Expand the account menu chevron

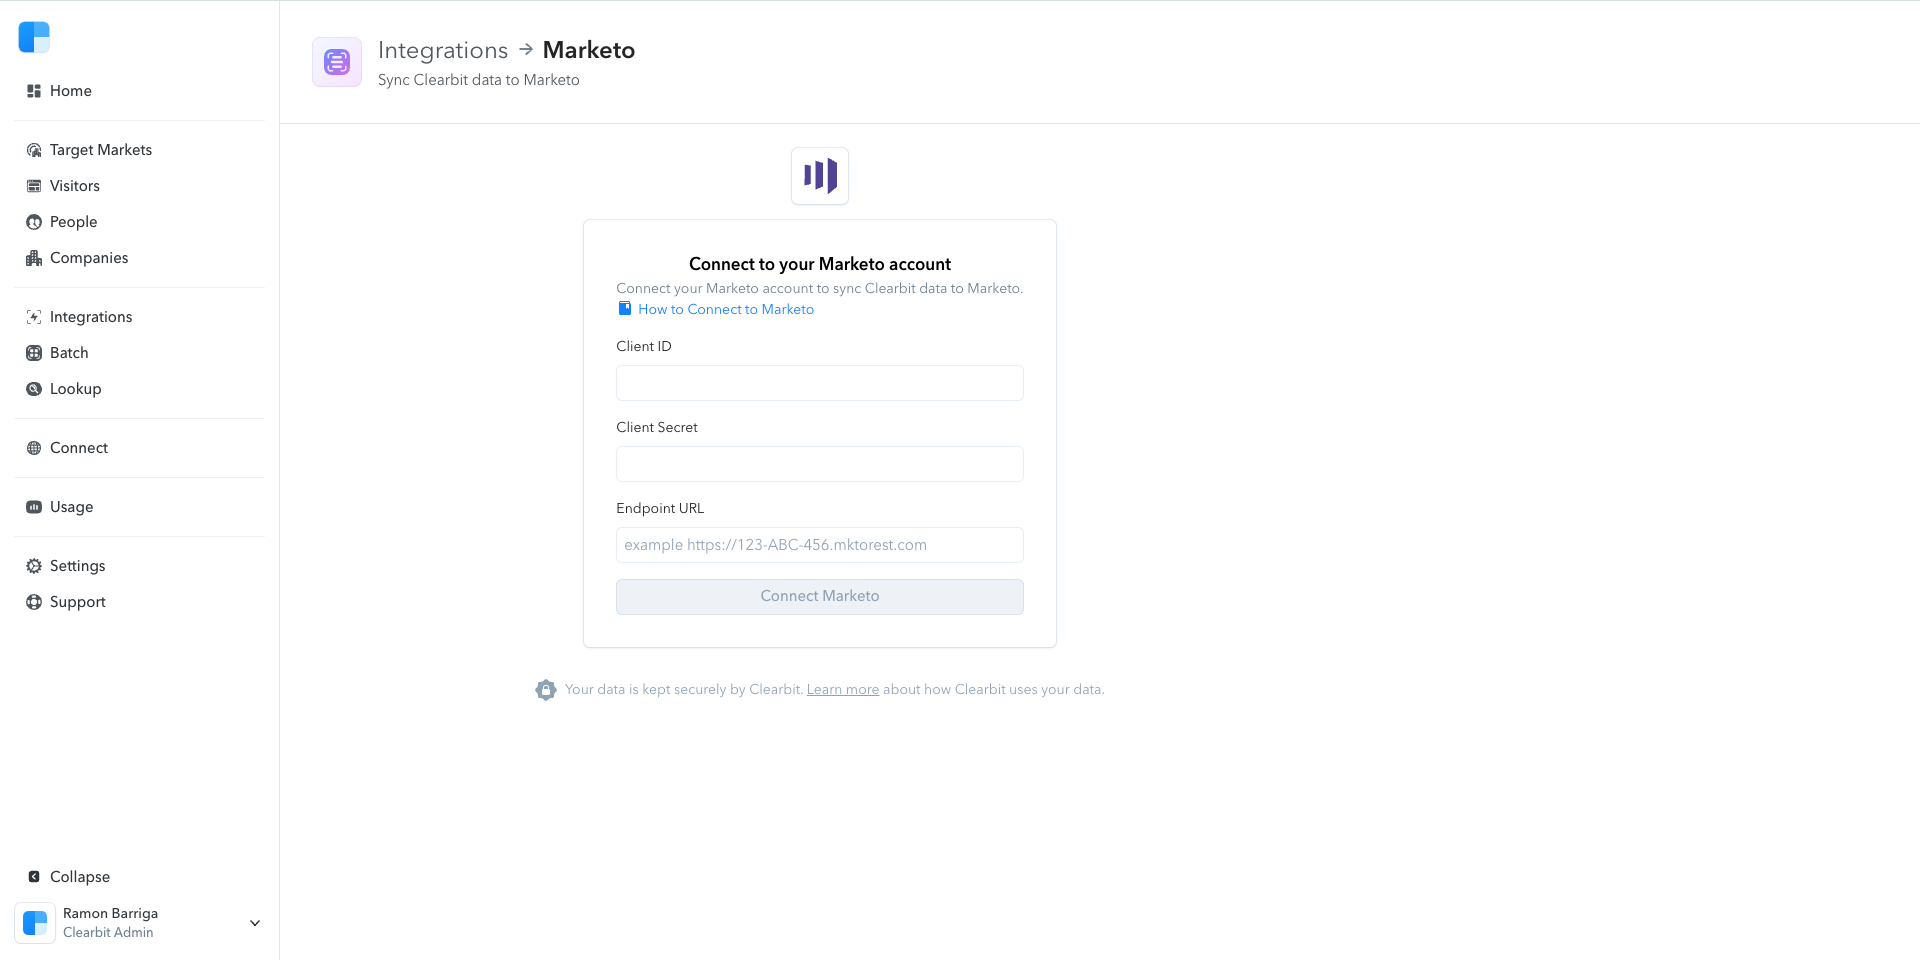tap(255, 923)
